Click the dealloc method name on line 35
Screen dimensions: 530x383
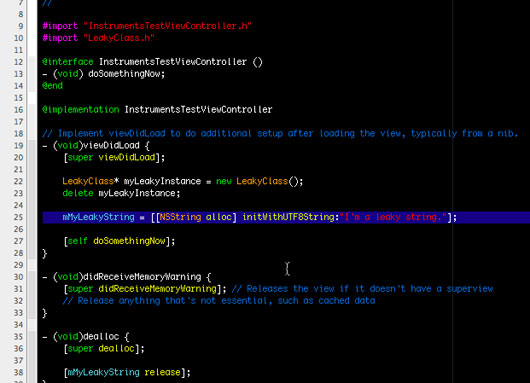(x=101, y=337)
